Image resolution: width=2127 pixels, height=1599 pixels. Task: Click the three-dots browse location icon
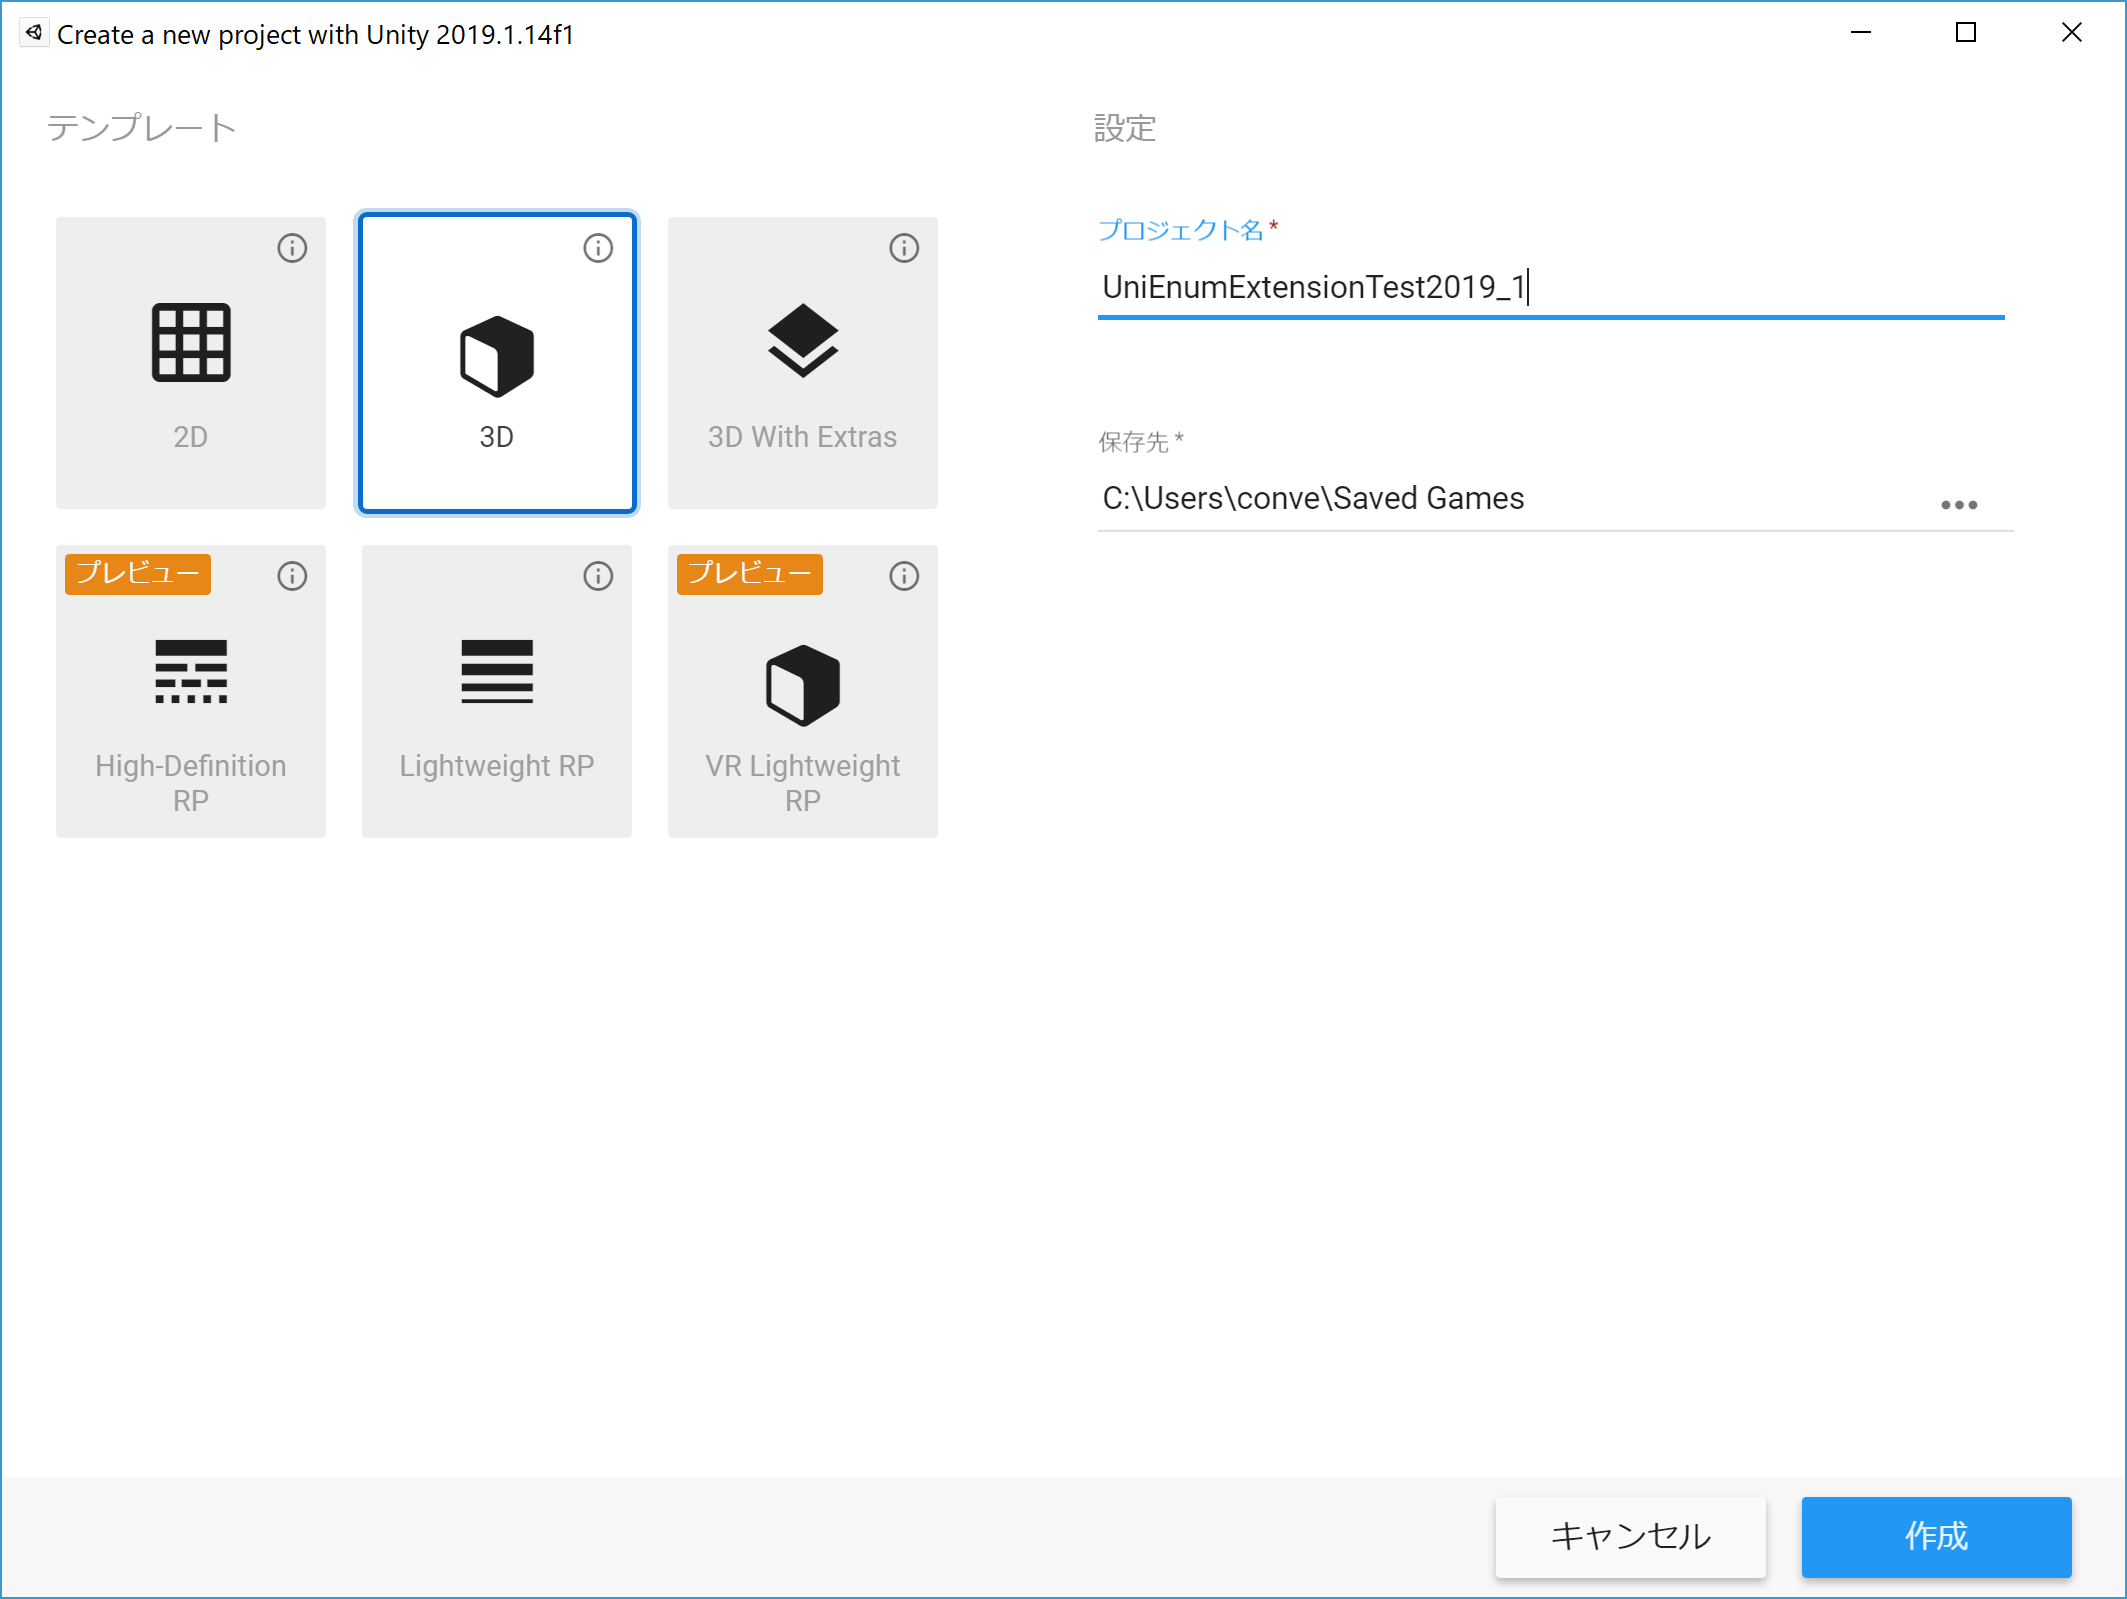(x=1958, y=505)
